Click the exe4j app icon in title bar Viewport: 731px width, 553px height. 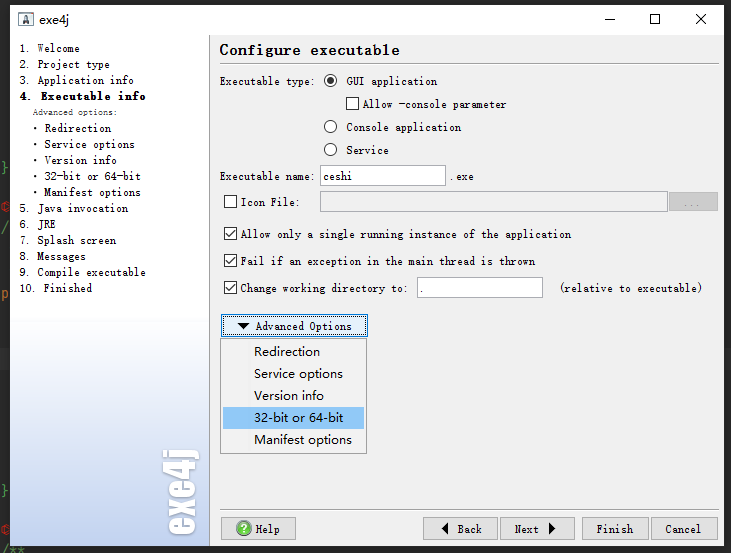pos(24,19)
